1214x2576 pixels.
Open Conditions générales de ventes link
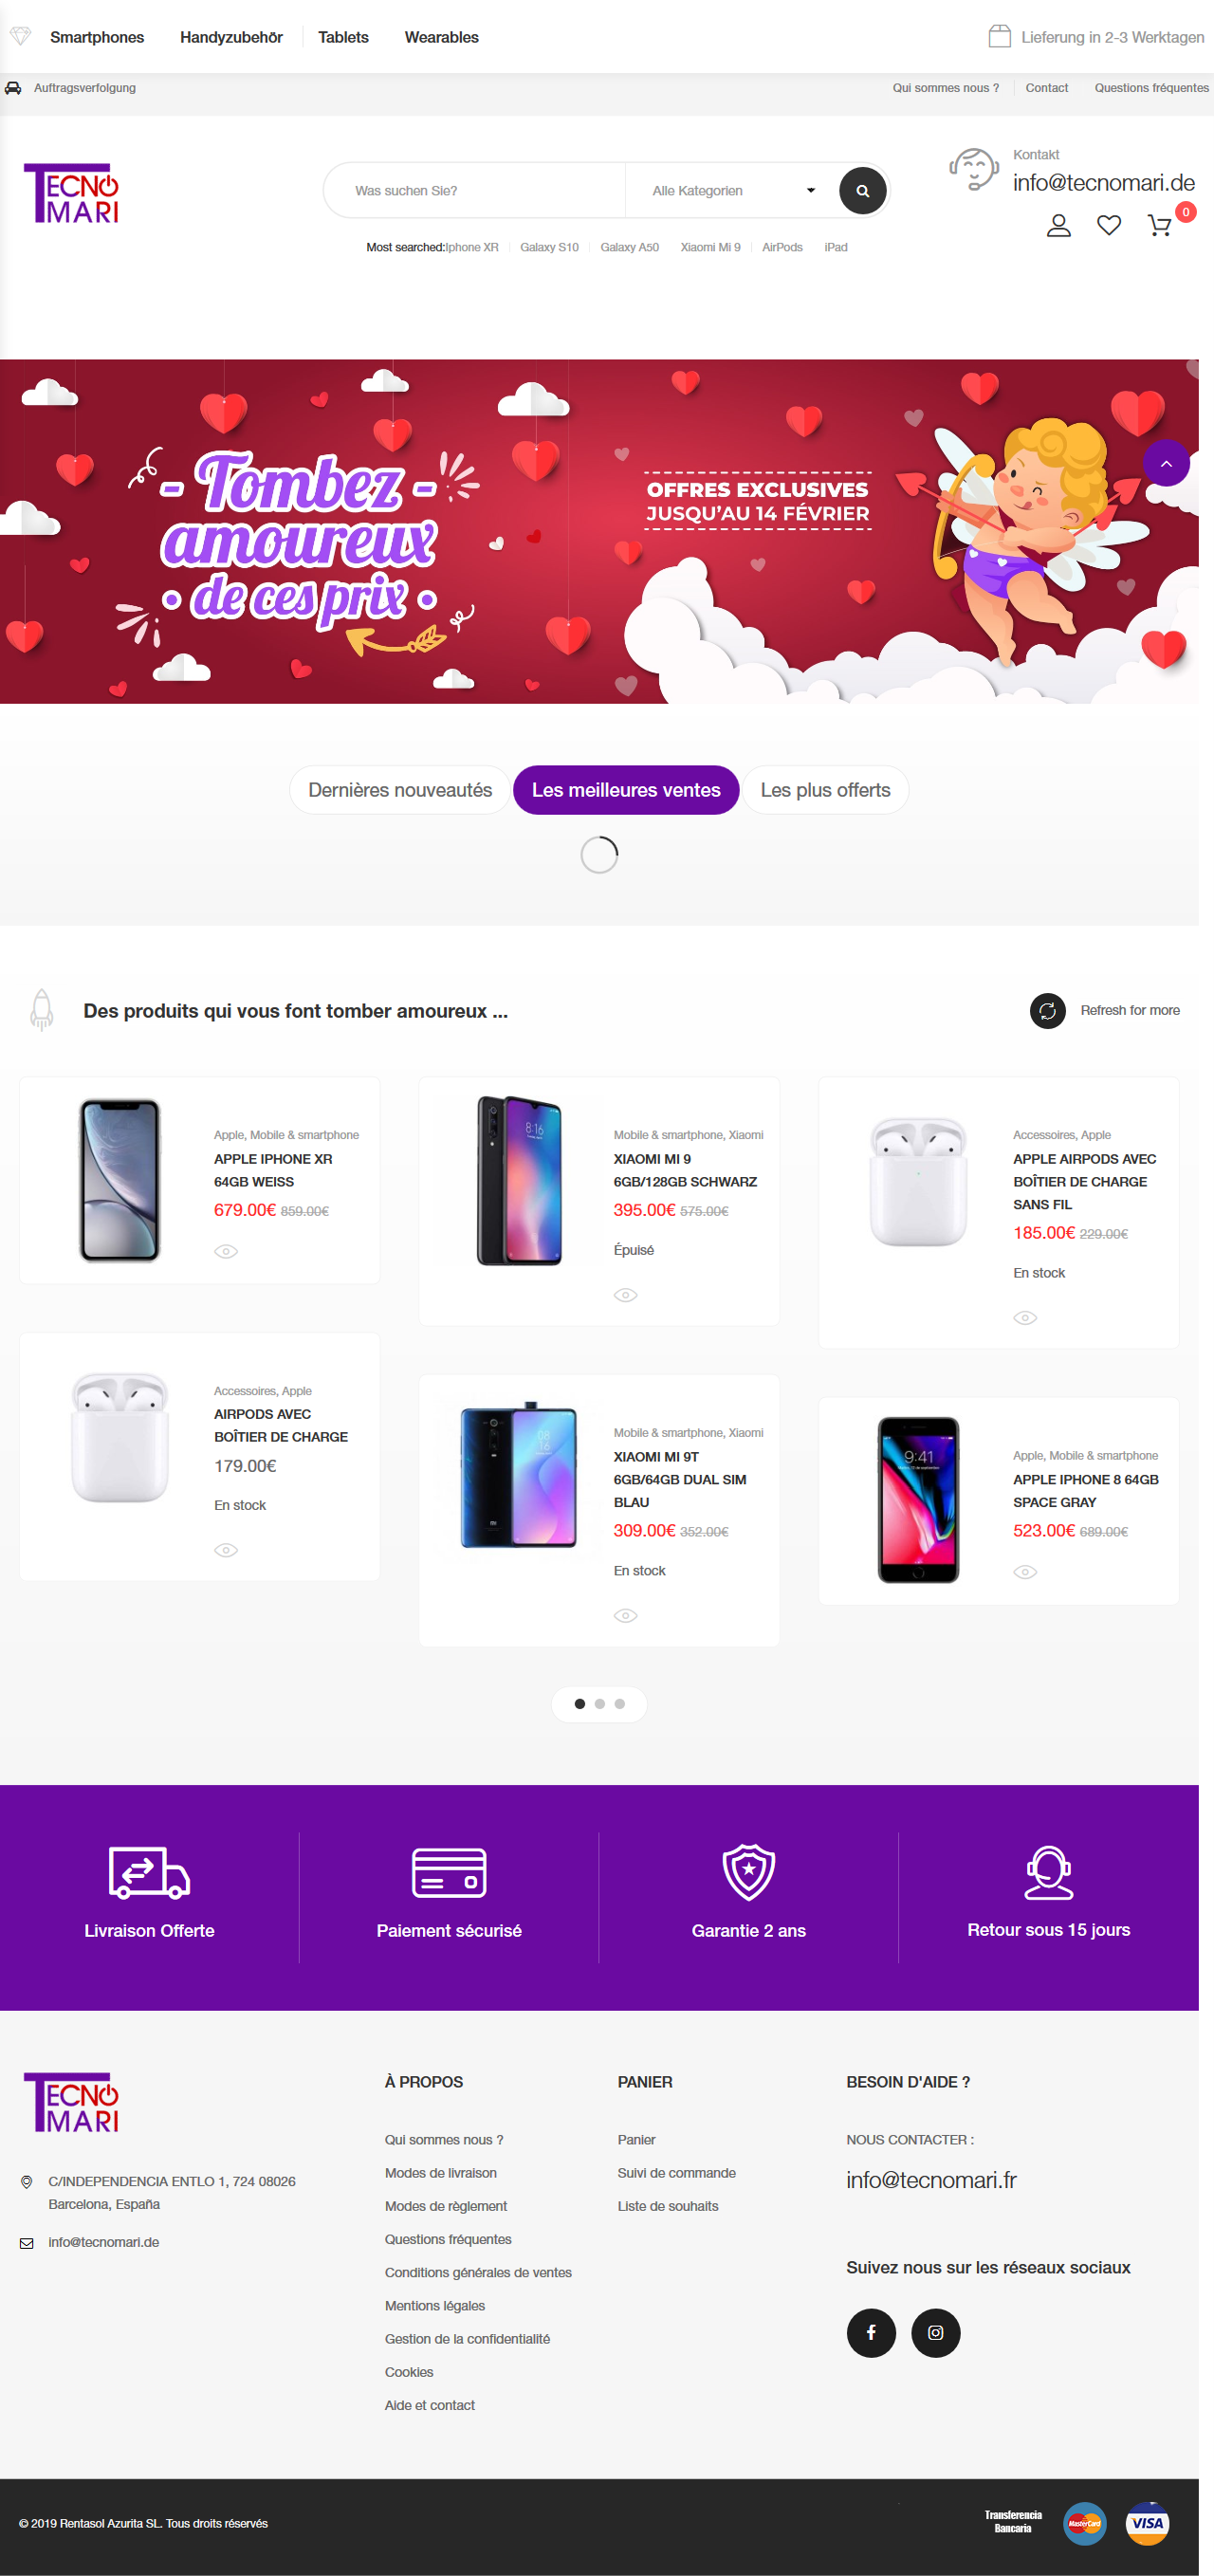[478, 2272]
